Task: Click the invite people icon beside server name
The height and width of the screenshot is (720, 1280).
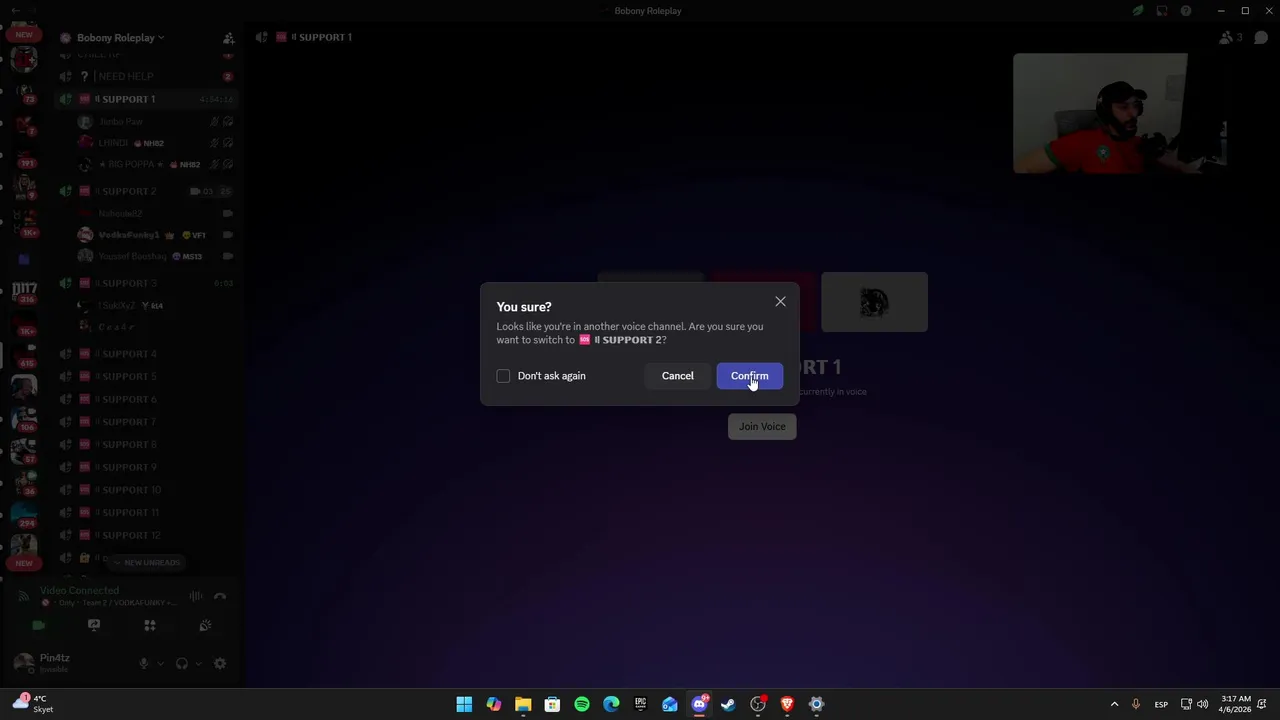Action: [x=228, y=38]
